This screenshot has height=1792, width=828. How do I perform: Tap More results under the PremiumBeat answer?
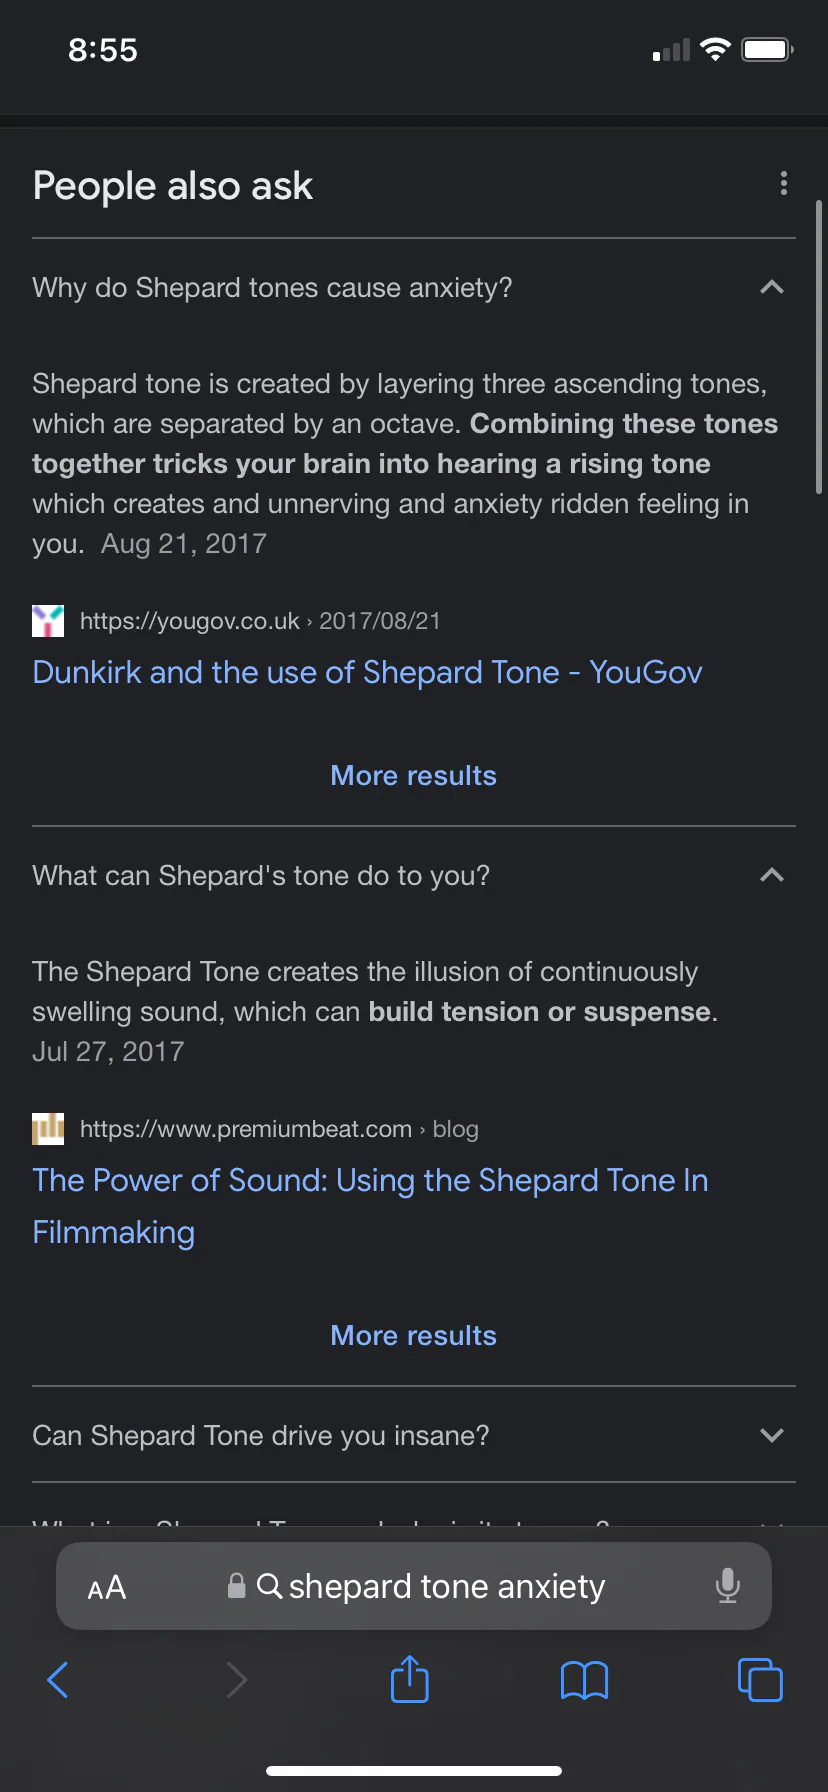tap(414, 1336)
